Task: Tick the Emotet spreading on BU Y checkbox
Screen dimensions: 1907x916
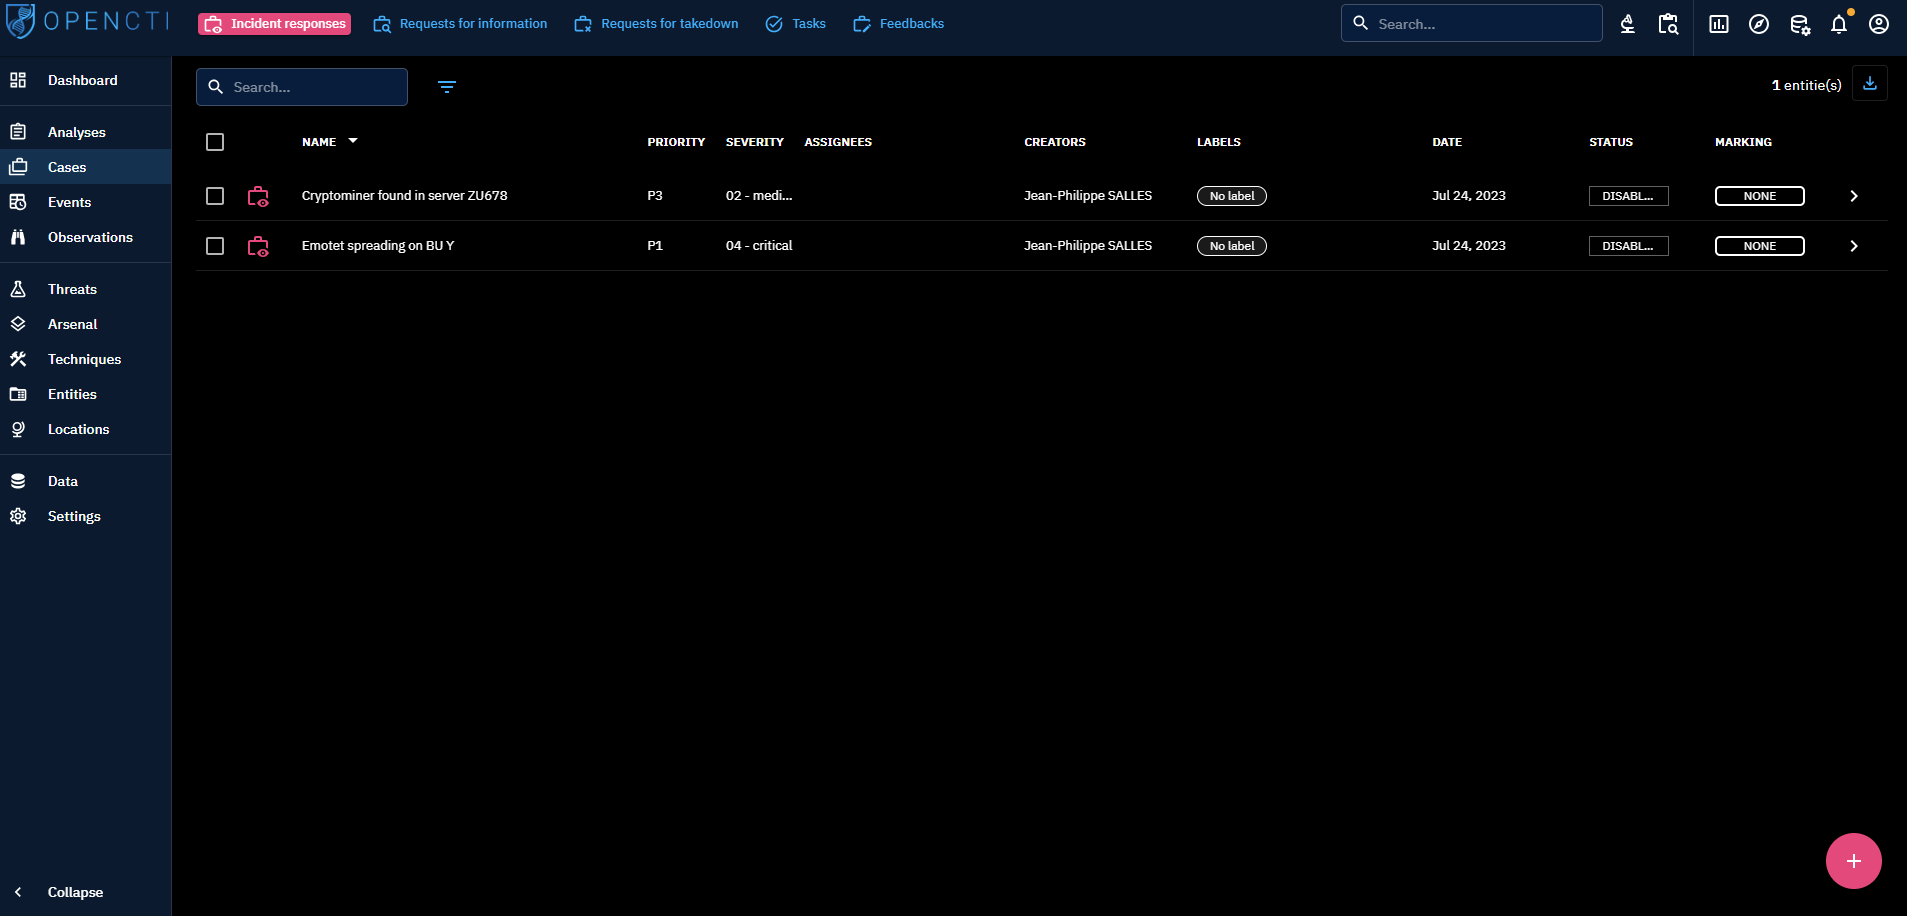Action: tap(215, 246)
